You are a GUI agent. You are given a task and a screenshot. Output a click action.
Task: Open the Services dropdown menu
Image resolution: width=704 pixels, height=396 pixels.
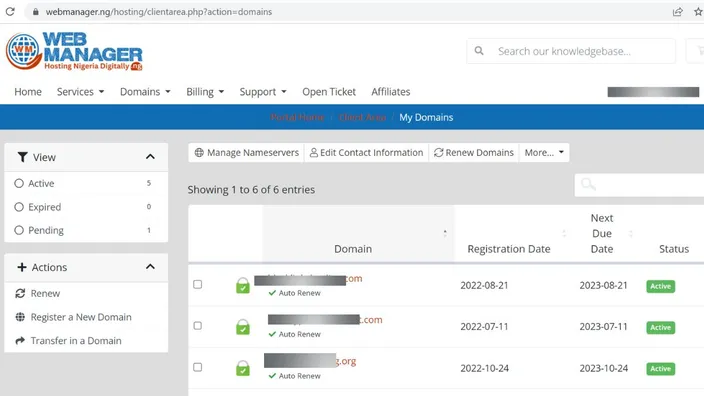tap(80, 92)
